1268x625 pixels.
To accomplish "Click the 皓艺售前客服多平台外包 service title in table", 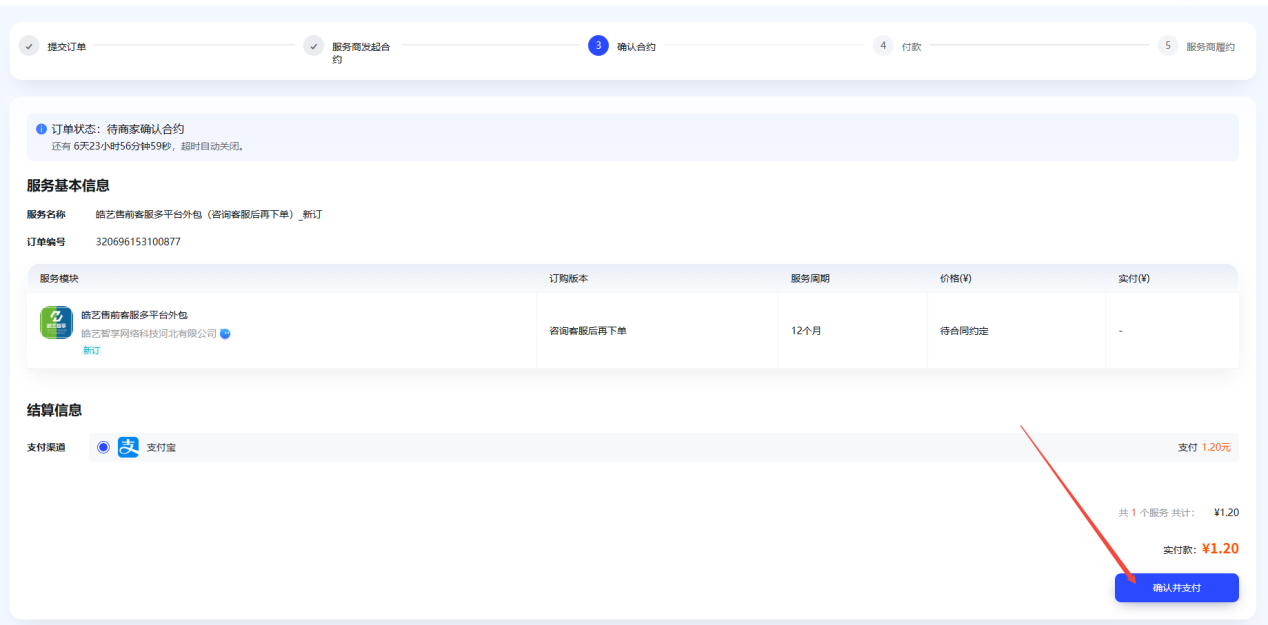I will (x=134, y=315).
